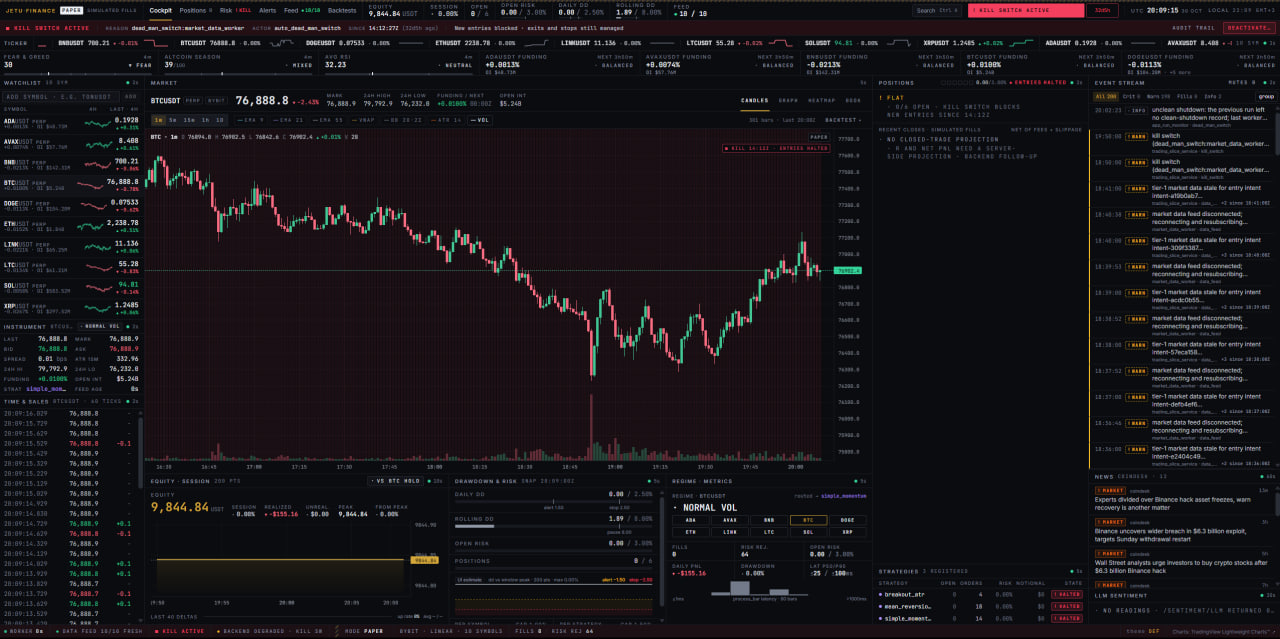
Task: Select AVAXUSDT row in watchlist
Action: click(x=70, y=144)
